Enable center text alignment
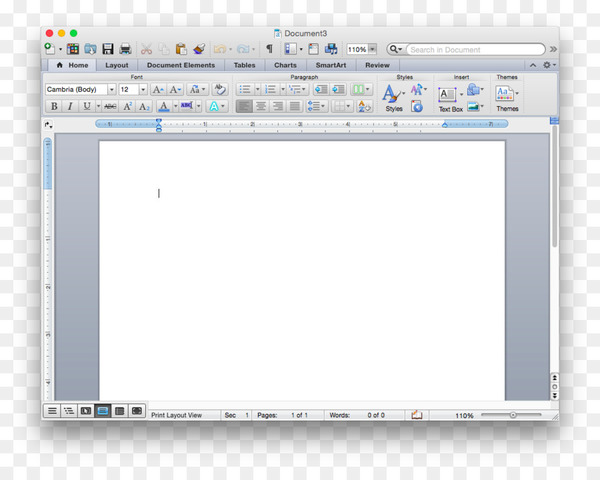 (x=261, y=106)
